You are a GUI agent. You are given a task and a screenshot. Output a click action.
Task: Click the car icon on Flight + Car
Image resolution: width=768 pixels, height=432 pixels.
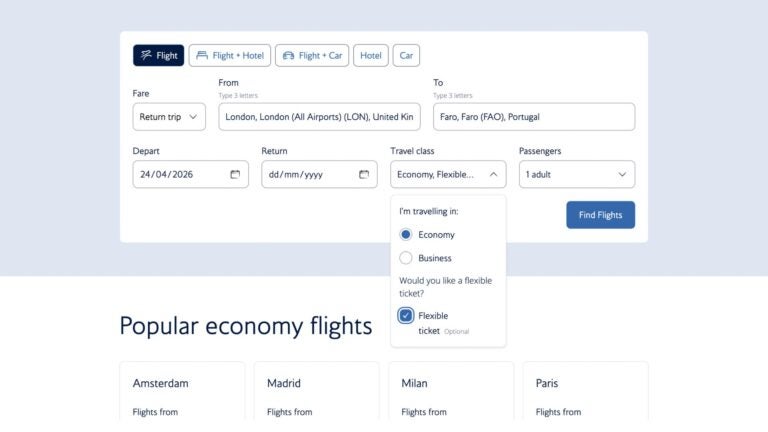coord(287,56)
